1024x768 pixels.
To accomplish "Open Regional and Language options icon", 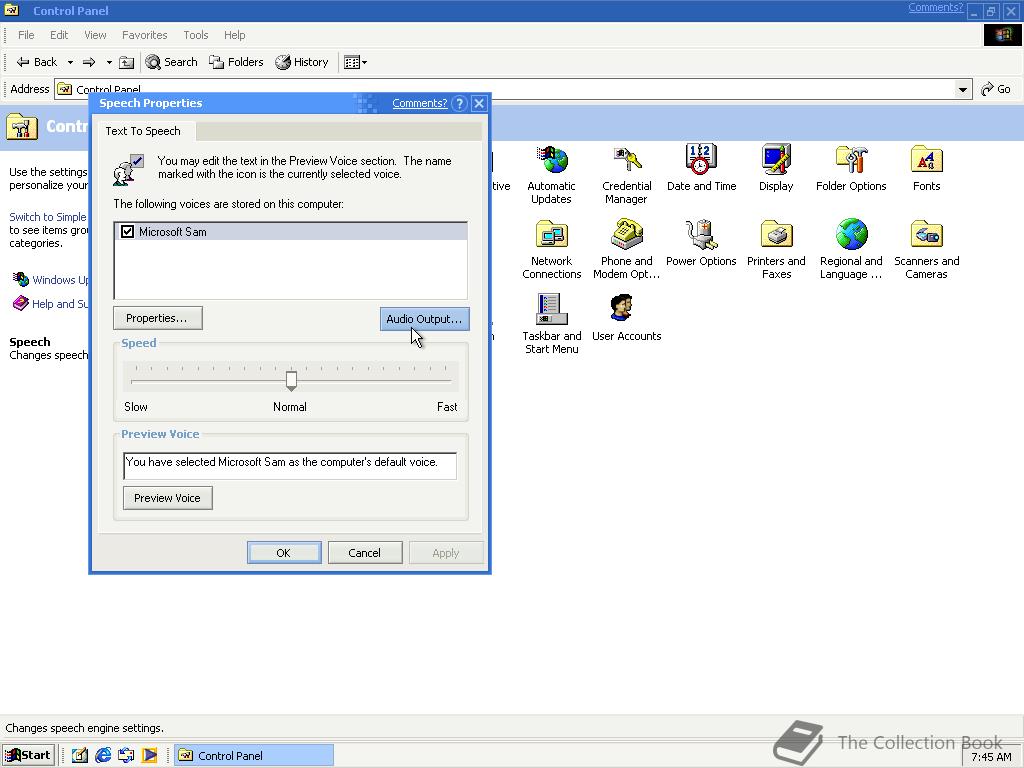I will click(851, 249).
